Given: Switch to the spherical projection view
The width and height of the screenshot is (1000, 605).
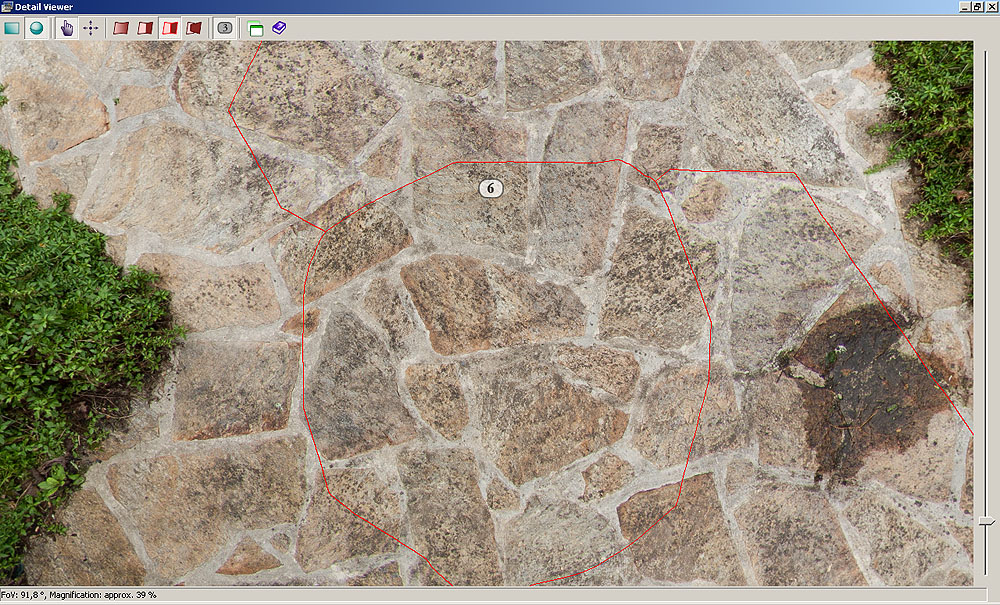Looking at the screenshot, I should click(x=36, y=28).
